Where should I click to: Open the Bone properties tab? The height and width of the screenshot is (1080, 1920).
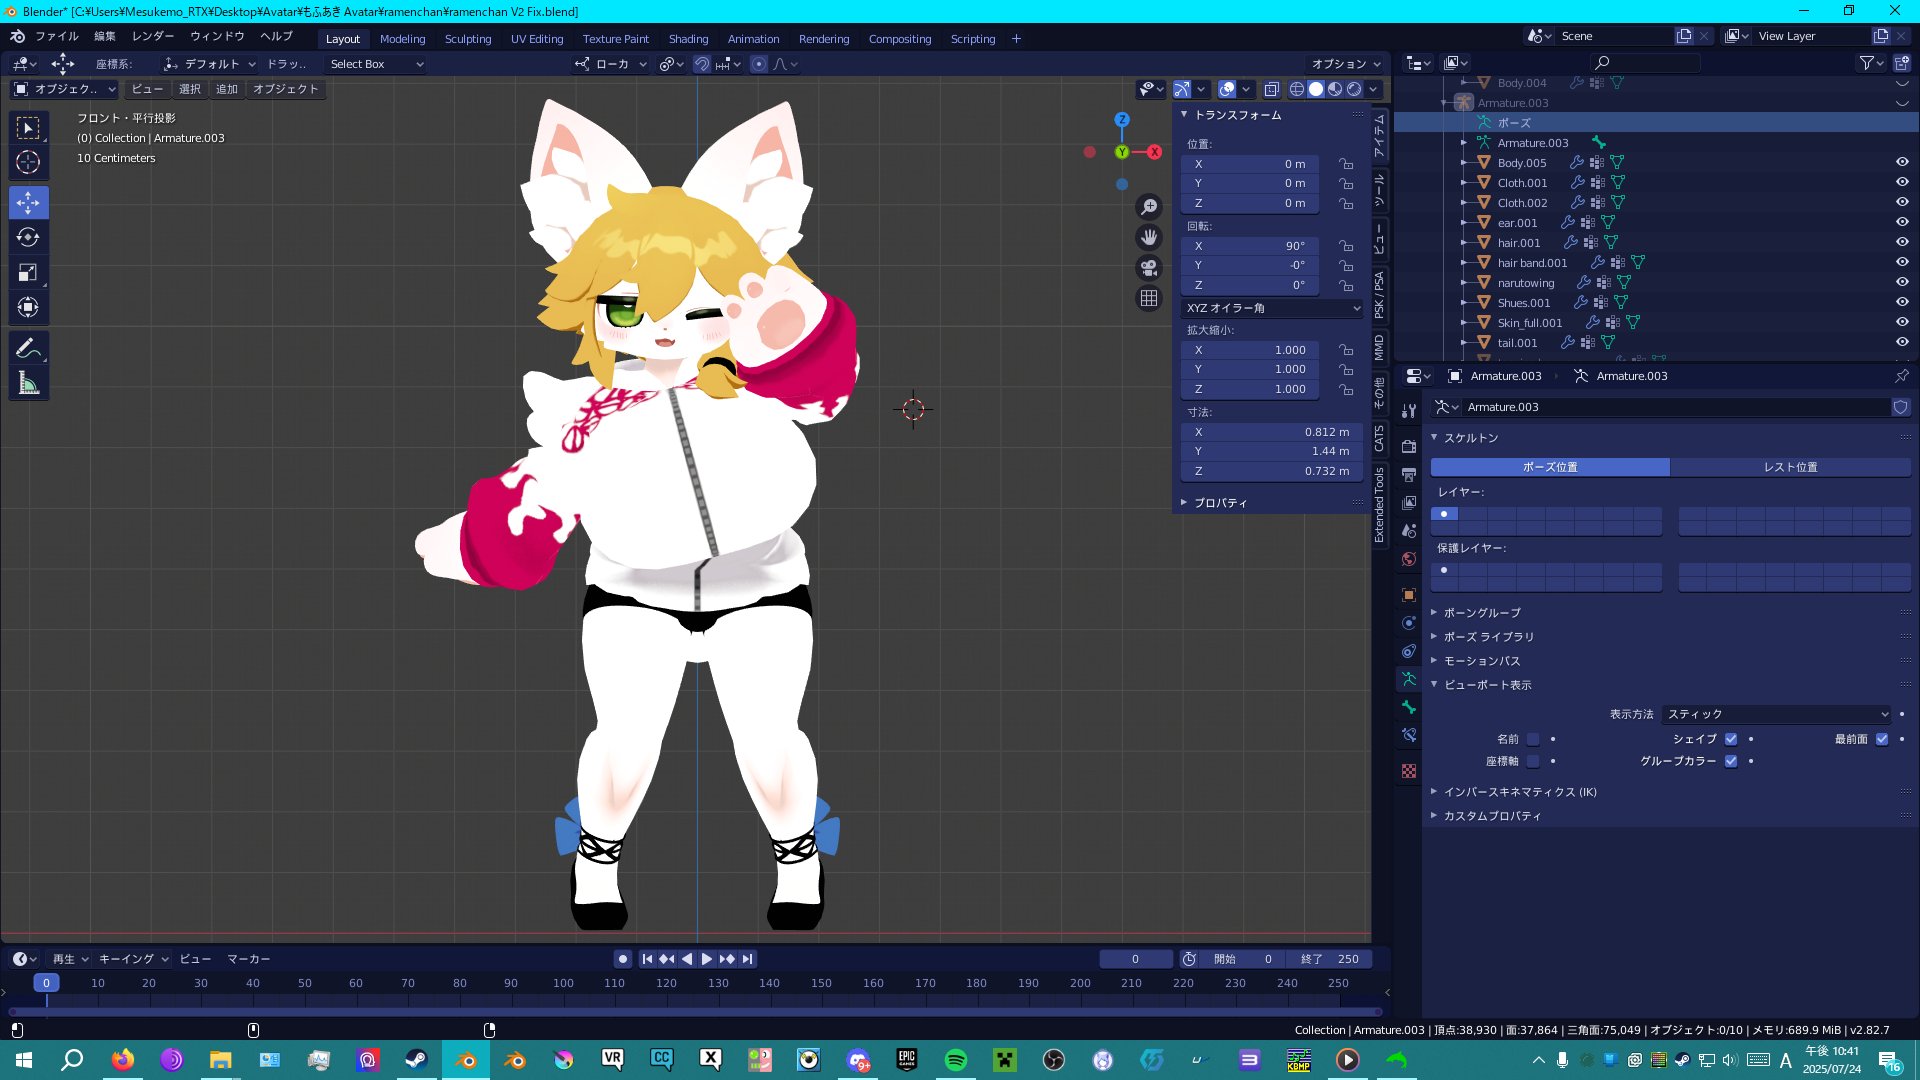click(x=1409, y=707)
